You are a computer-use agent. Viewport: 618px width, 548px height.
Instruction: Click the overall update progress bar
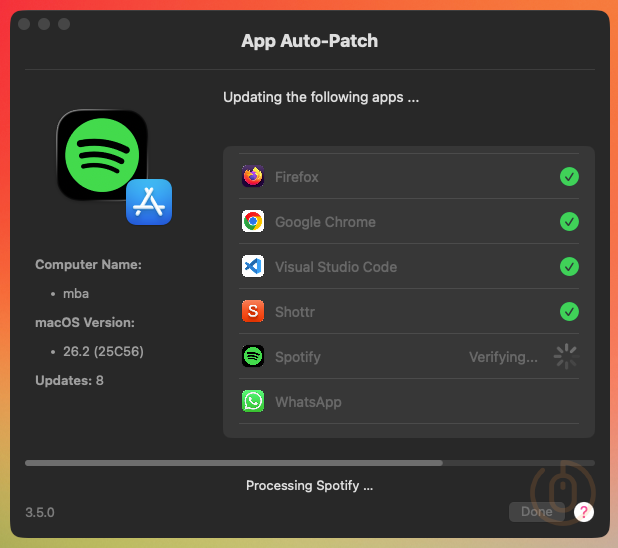(x=310, y=463)
